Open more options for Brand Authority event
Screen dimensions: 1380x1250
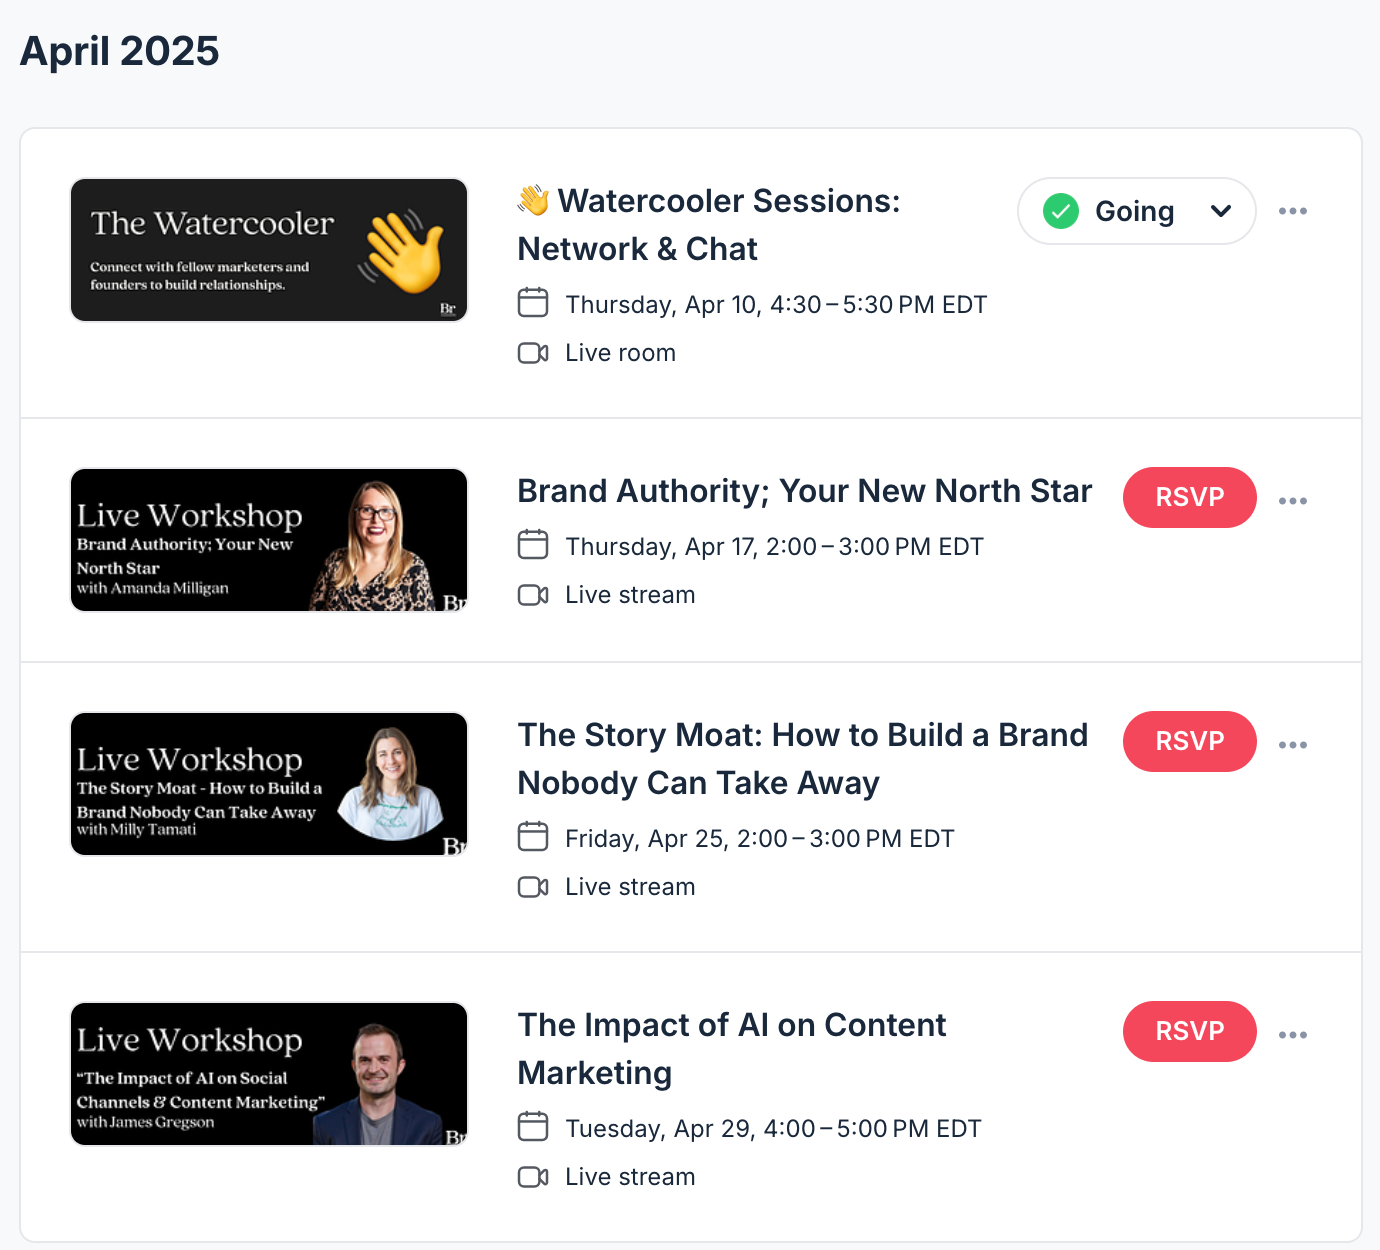click(1293, 501)
